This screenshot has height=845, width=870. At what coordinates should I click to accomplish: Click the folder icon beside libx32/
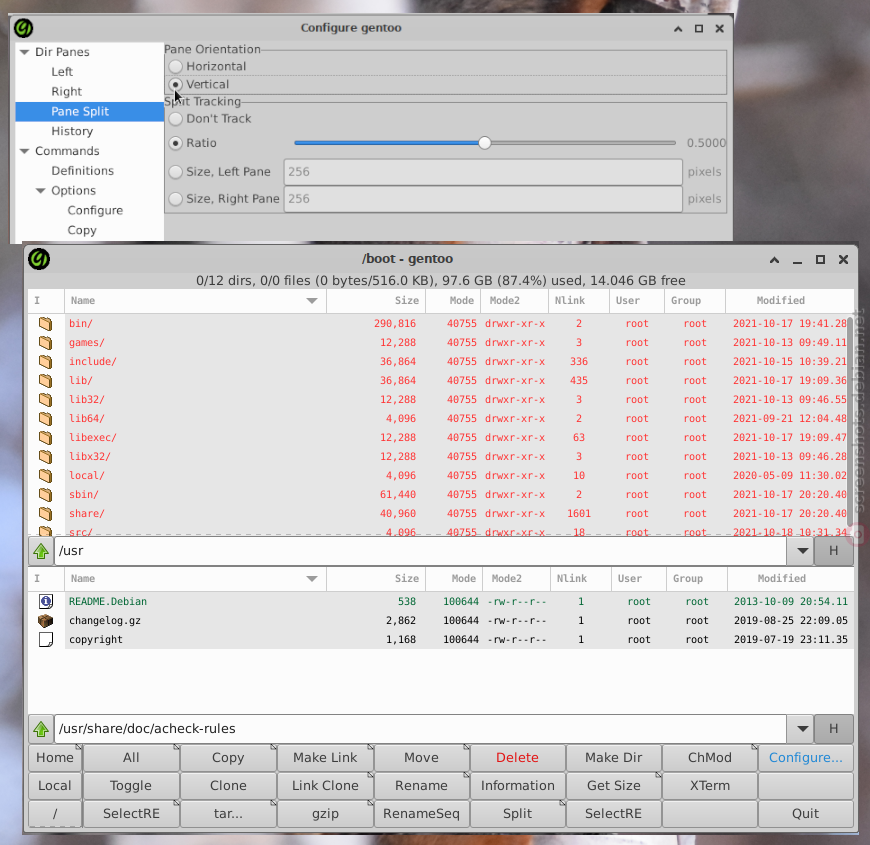[45, 457]
